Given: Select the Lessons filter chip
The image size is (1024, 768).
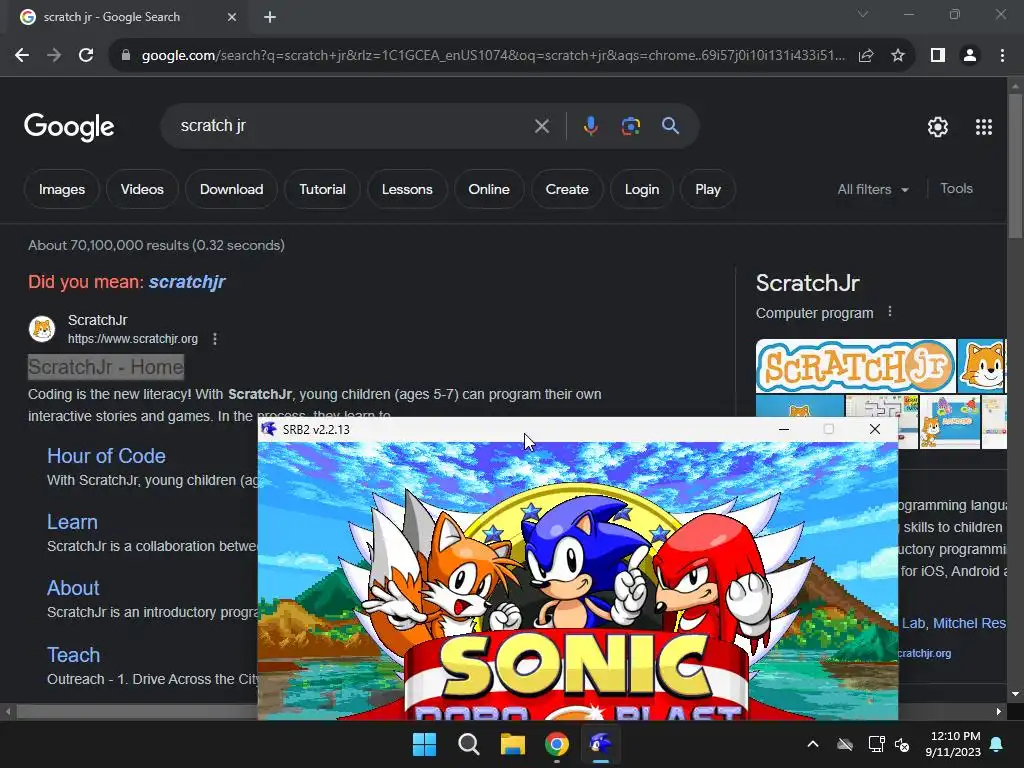Looking at the screenshot, I should click(x=407, y=189).
